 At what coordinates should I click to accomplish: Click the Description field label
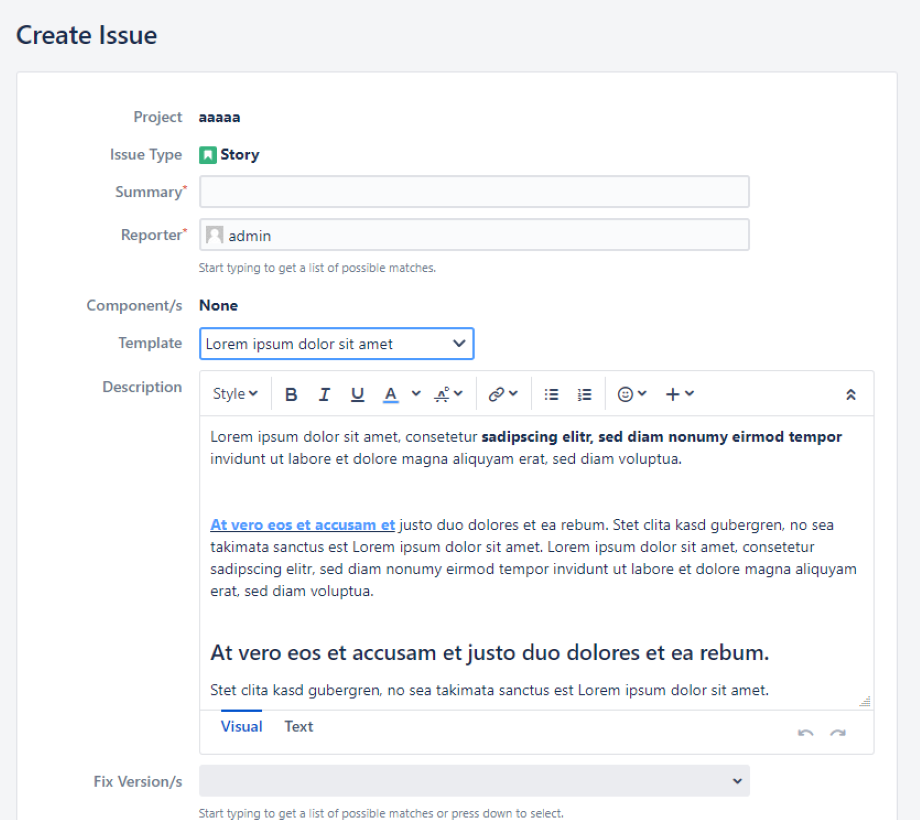click(142, 387)
